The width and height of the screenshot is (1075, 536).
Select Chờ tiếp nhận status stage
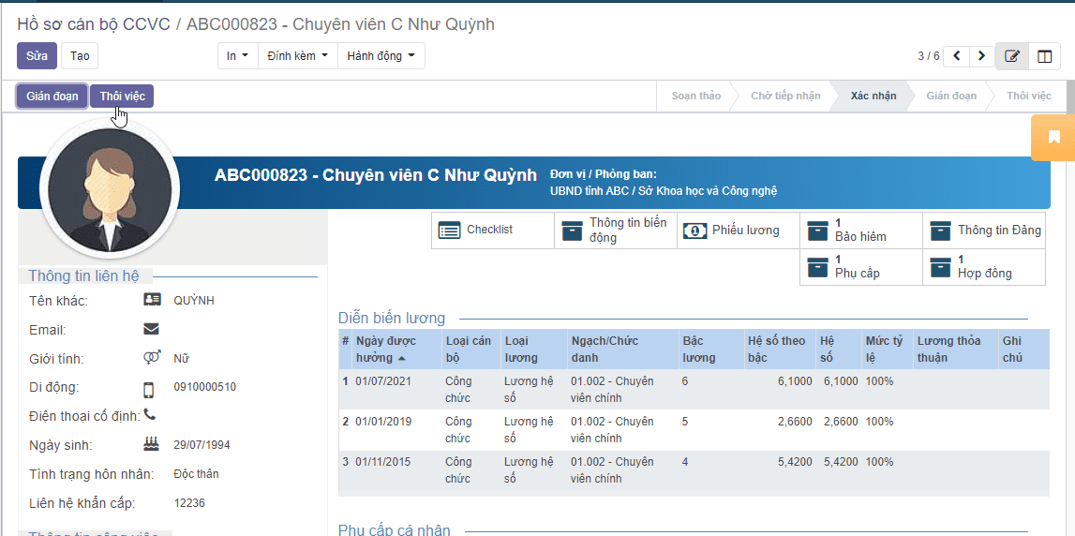coord(785,96)
